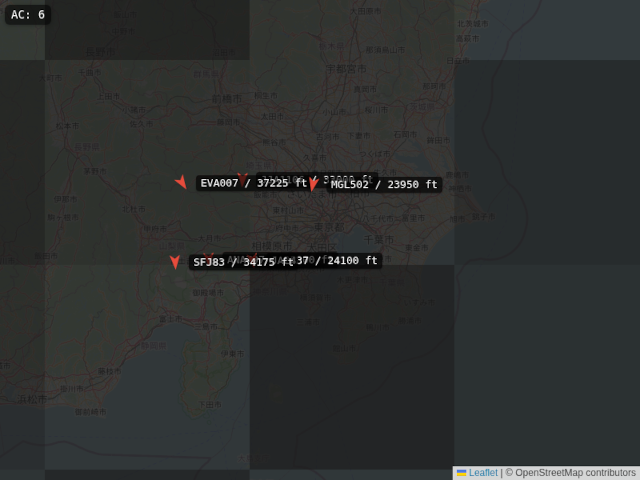Viewport: 640px width, 480px height.
Task: Click the AC: 6 aircraft counter
Action: pyautogui.click(x=28, y=15)
